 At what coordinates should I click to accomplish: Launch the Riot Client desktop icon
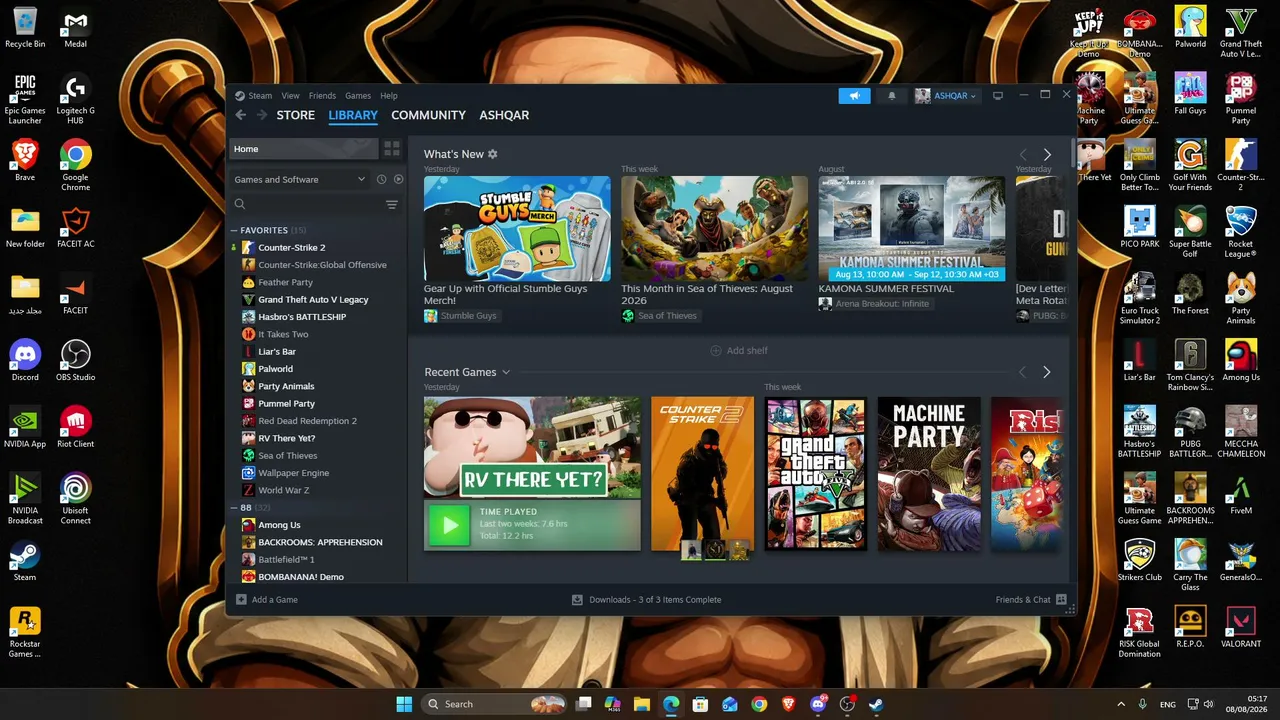point(76,427)
